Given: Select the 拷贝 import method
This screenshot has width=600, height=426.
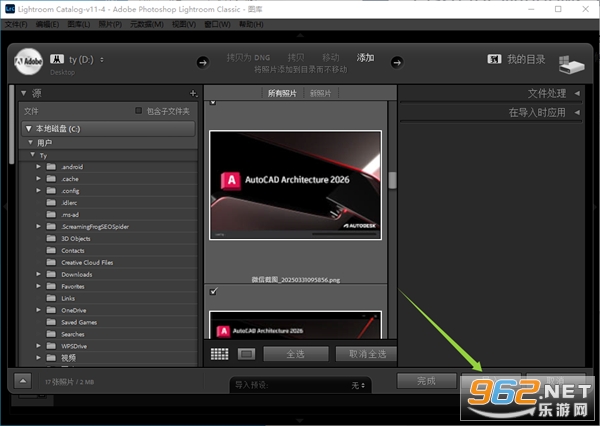Looking at the screenshot, I should click(x=296, y=58).
